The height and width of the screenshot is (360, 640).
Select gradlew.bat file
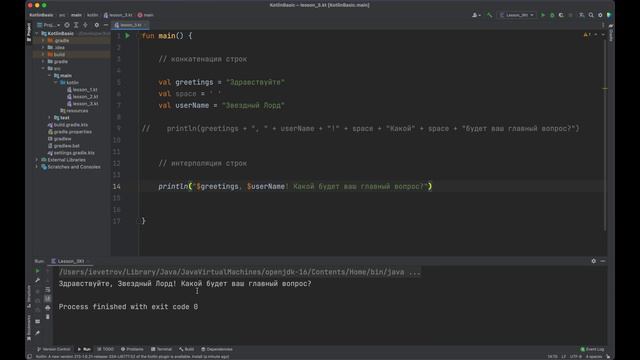(63, 145)
